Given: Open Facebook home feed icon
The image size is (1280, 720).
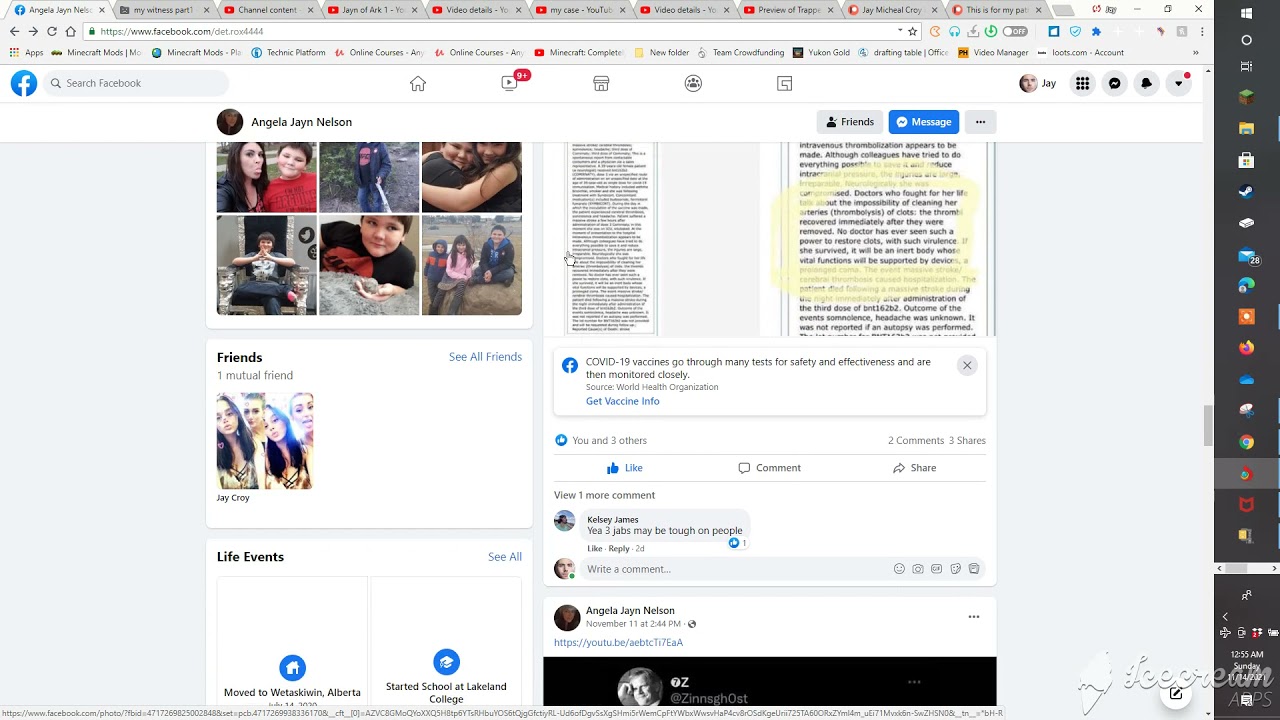Looking at the screenshot, I should [418, 83].
